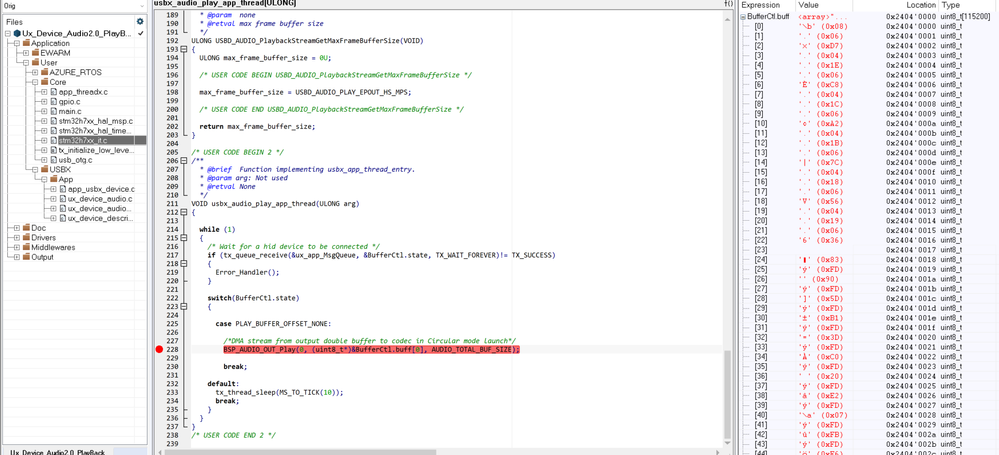Viewport: 999px width, 455px height.
Task: Select watch row [10] with value 0xA2
Action: coord(869,124)
